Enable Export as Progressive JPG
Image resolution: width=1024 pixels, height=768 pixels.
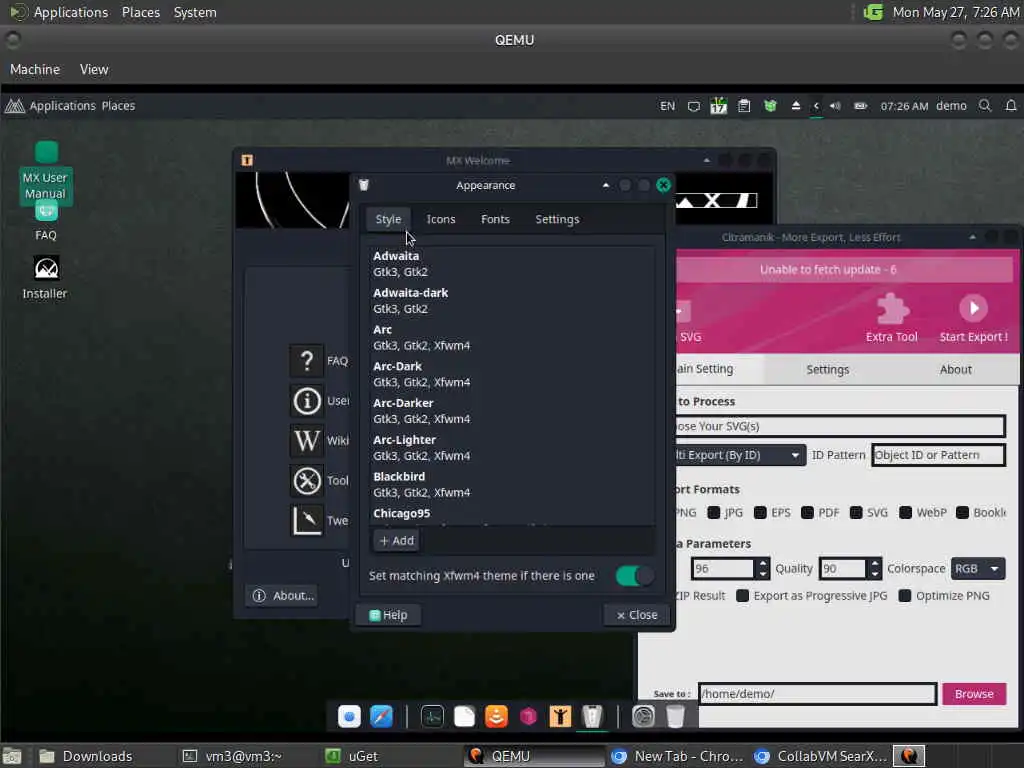pos(743,596)
